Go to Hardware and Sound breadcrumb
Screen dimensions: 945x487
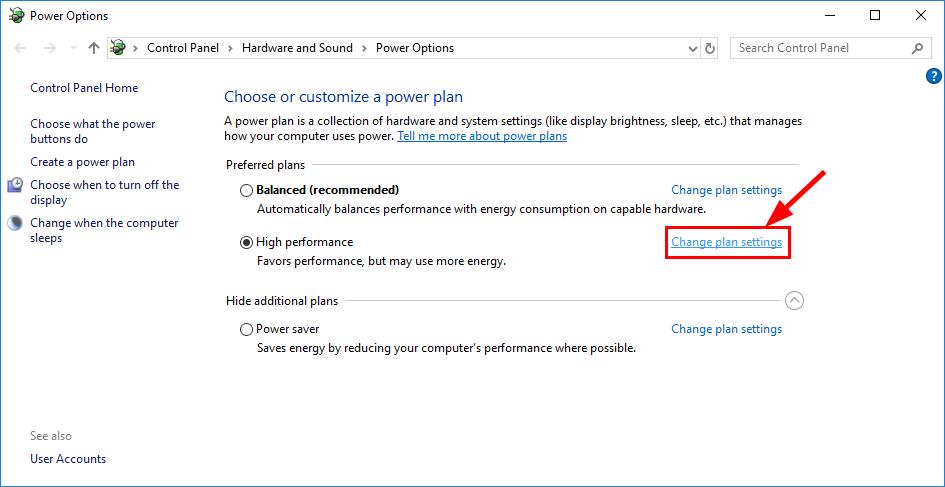297,48
